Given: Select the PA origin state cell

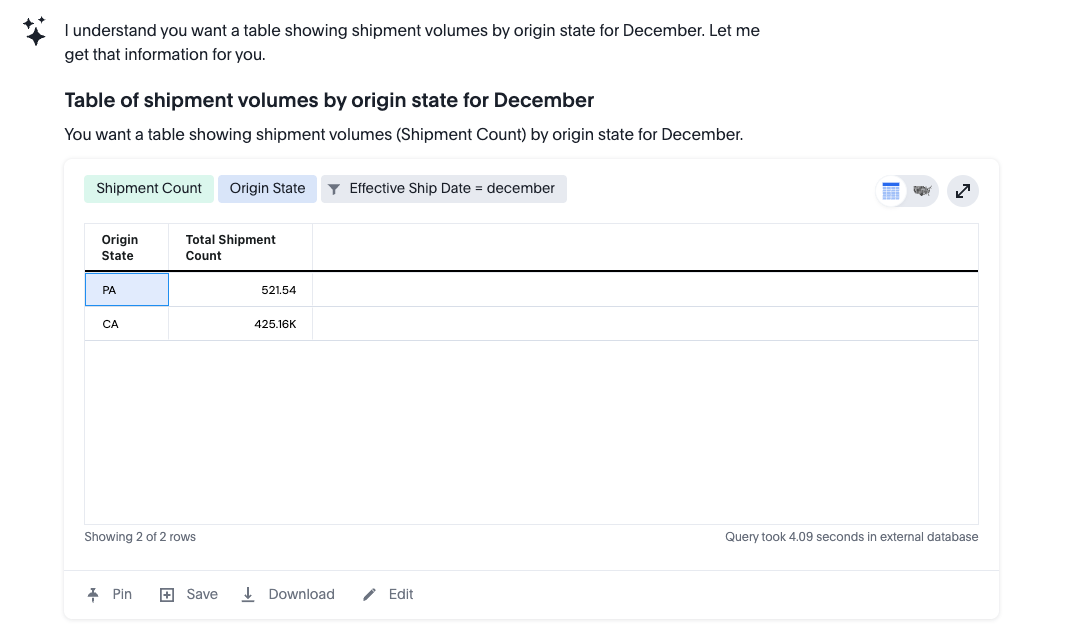Looking at the screenshot, I should (x=126, y=290).
